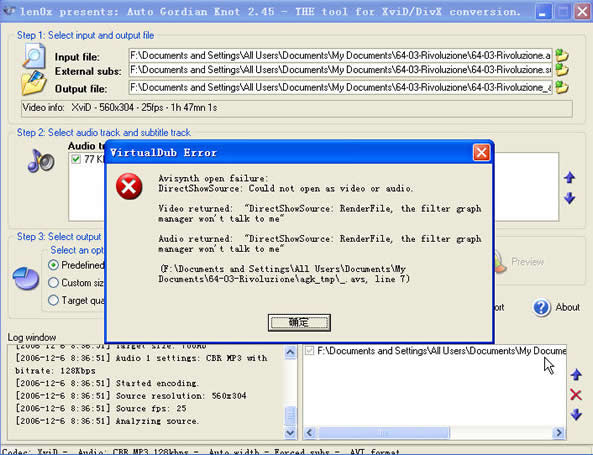Move the job queue item up

[576, 375]
